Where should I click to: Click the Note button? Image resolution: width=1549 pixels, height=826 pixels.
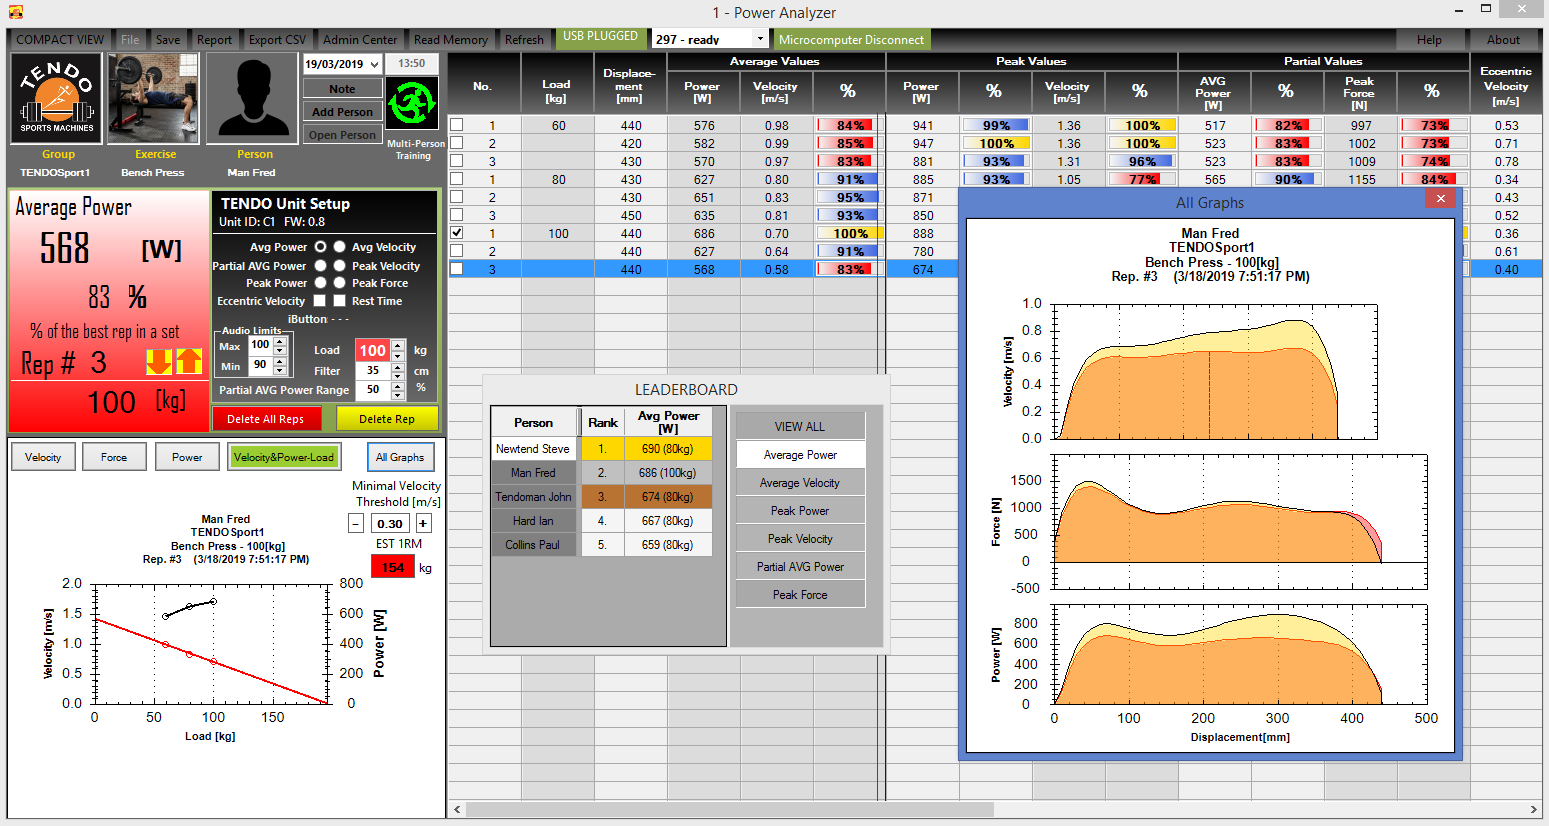[x=342, y=89]
